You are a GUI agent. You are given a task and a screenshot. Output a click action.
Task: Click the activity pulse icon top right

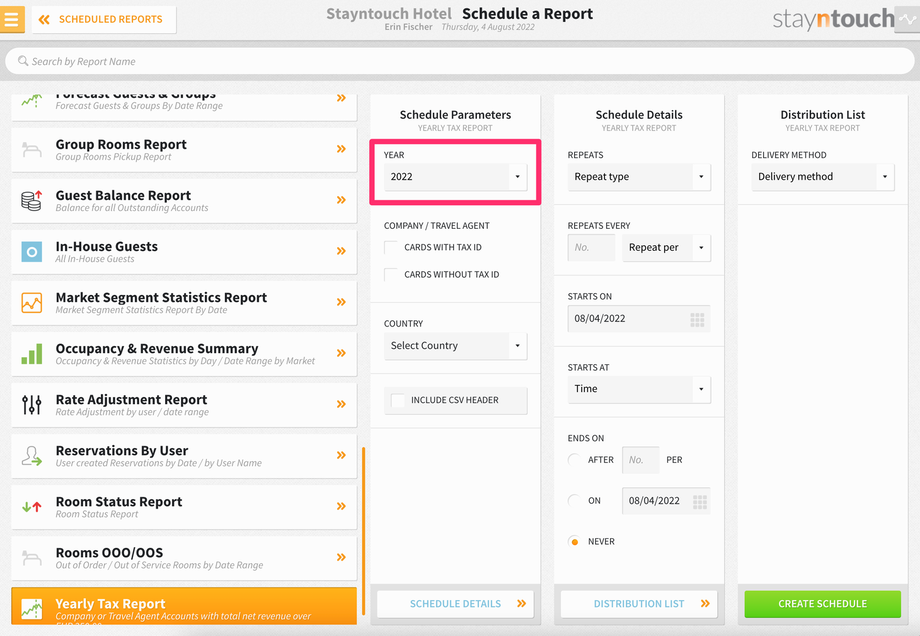(x=908, y=19)
